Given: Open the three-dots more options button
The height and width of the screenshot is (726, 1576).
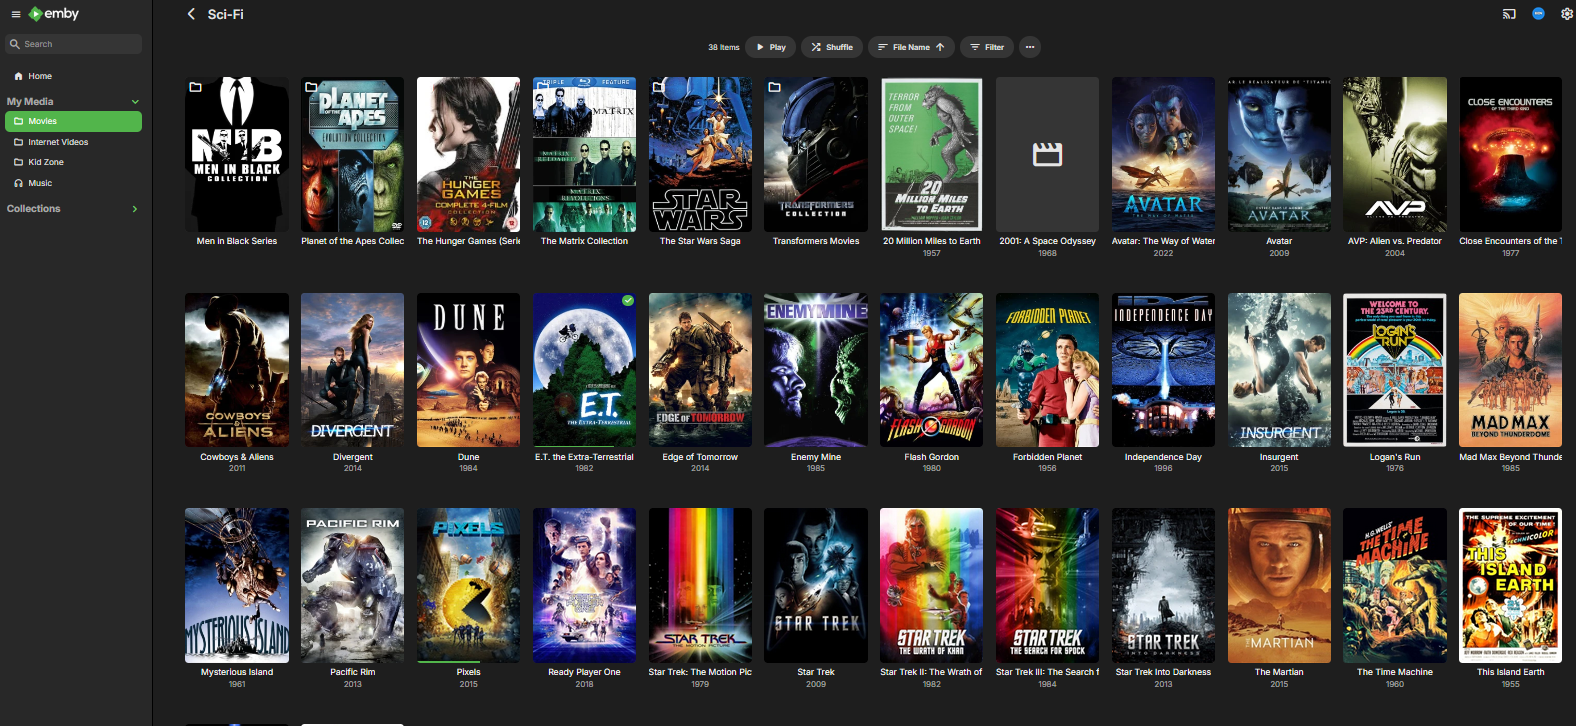Looking at the screenshot, I should click(x=1030, y=47).
